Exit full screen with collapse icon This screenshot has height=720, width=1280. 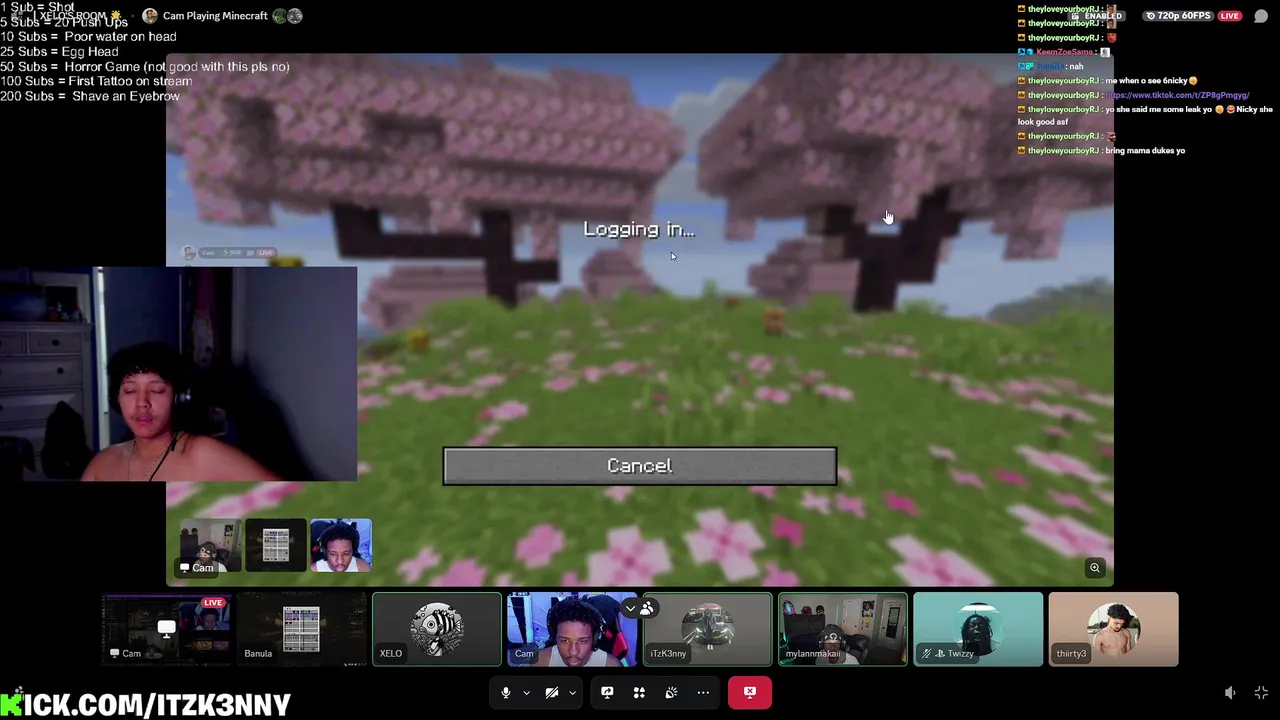pos(1261,693)
